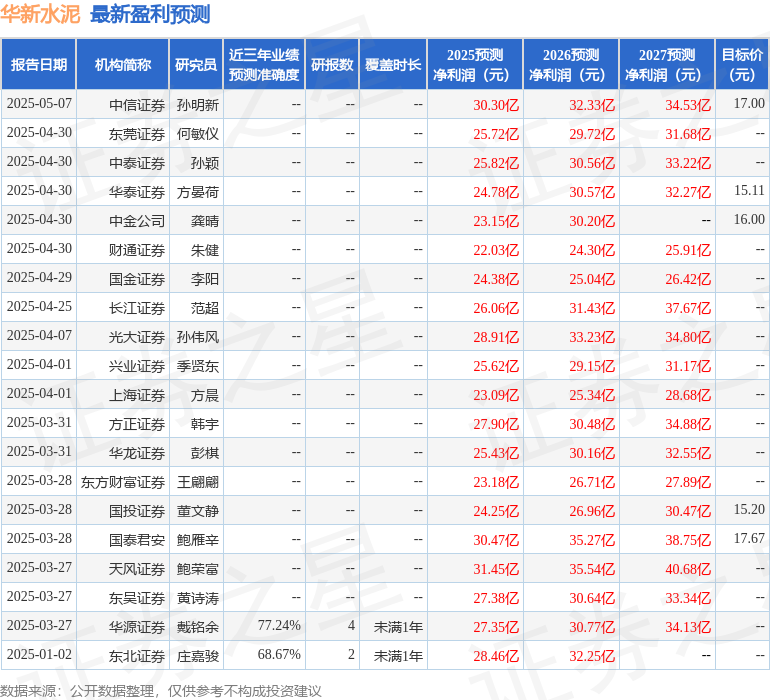Viewport: 770px width, 700px height.
Task: Click 华源证券 accuracy value 77.24%
Action: (279, 626)
